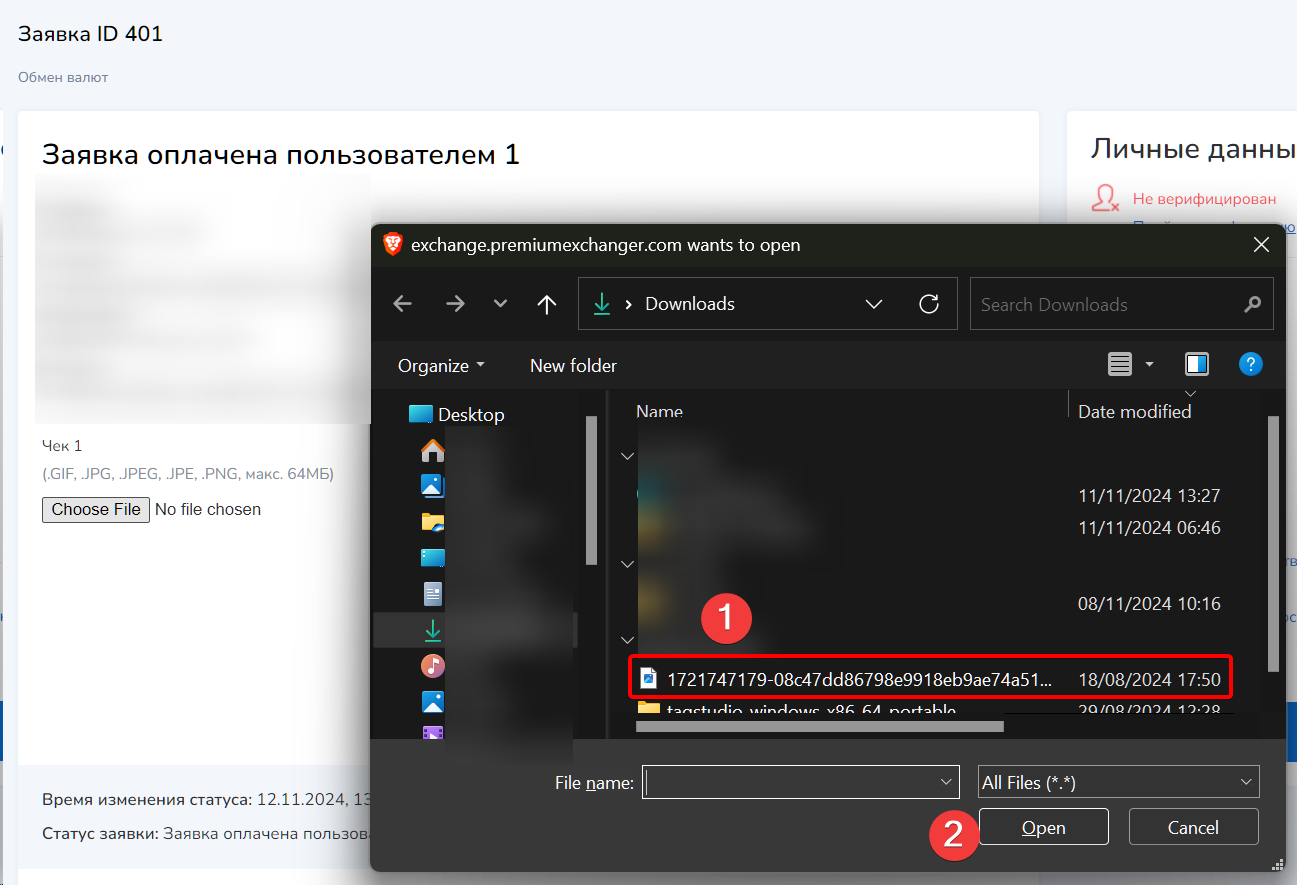Select the 1721747179 image file

click(858, 680)
